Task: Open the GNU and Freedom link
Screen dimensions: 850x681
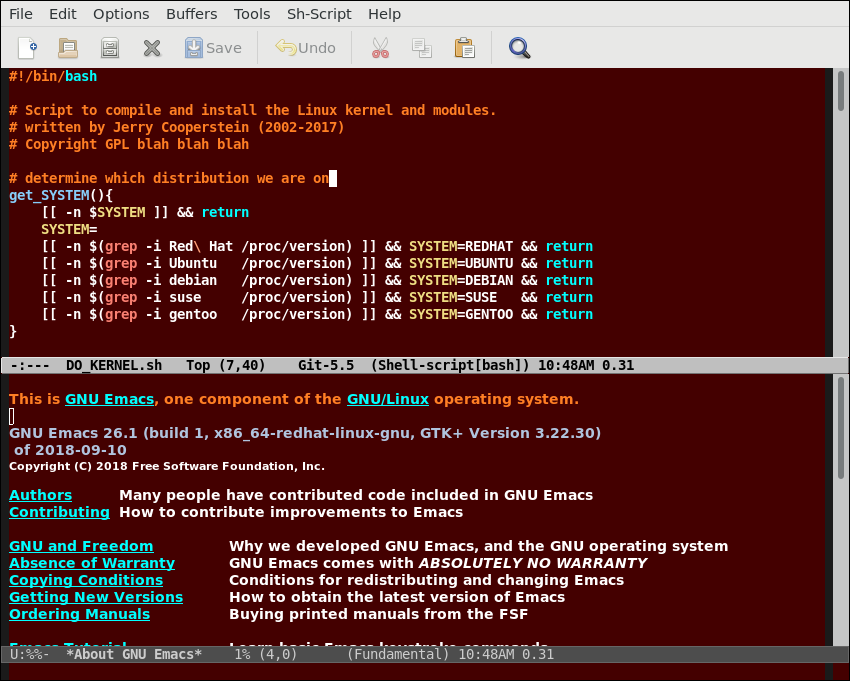Action: click(x=81, y=546)
